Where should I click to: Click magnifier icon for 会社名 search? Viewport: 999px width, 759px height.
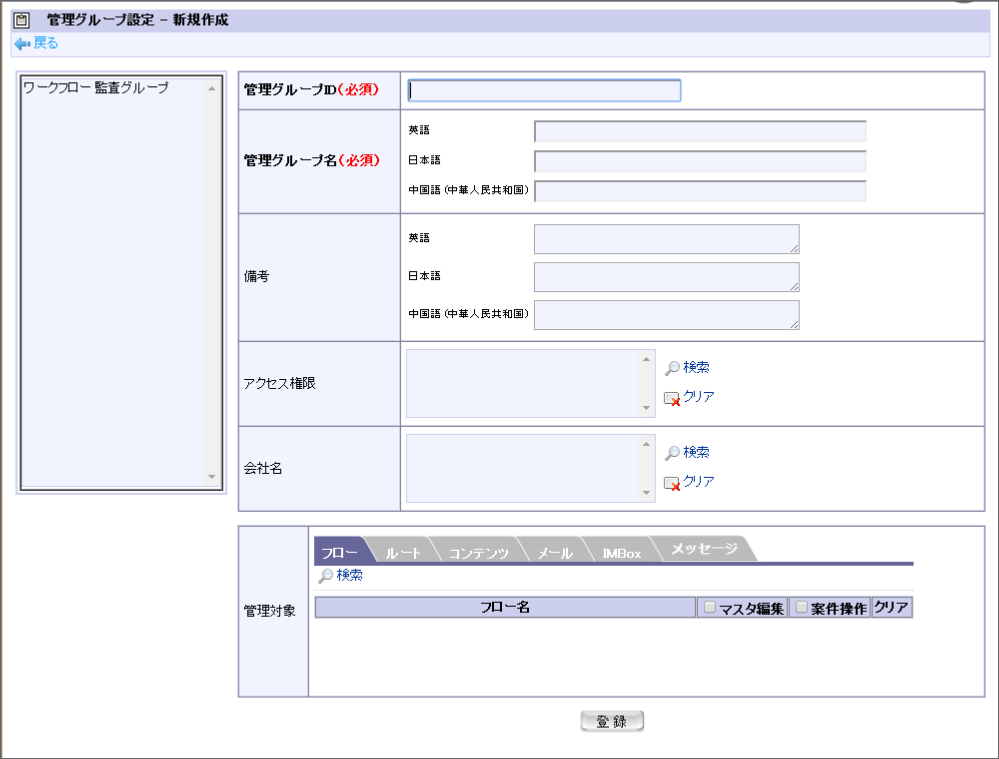[x=672, y=452]
